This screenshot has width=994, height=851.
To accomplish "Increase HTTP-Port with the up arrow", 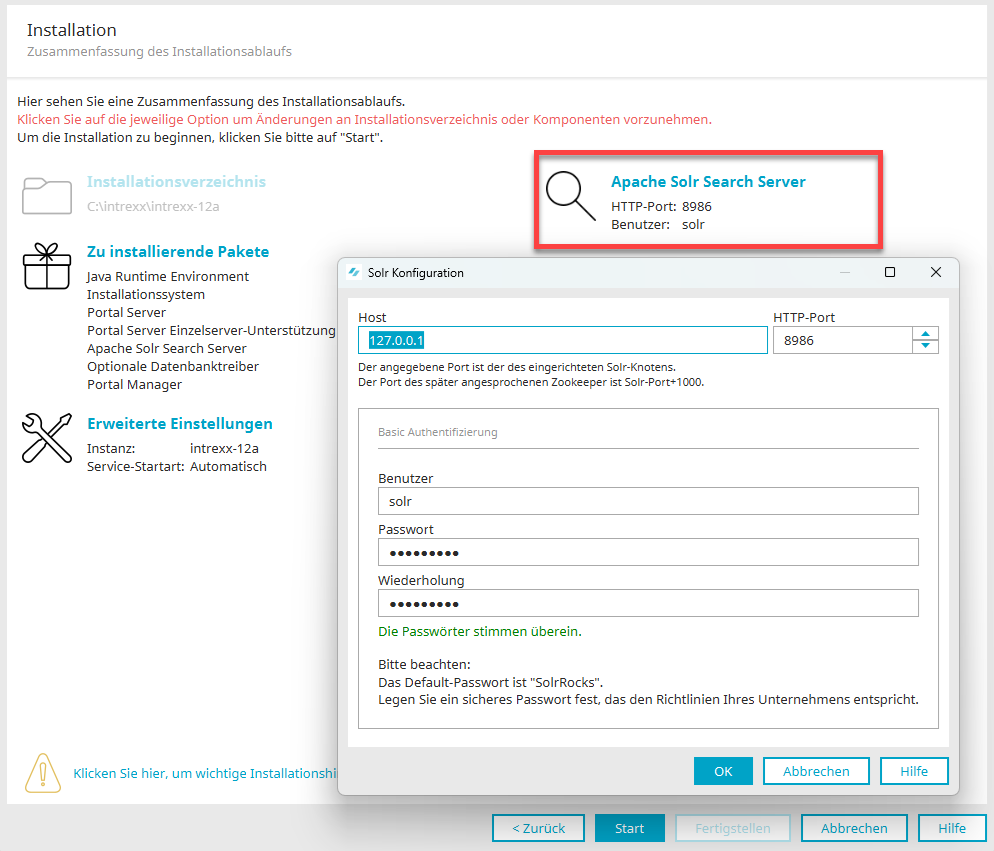I will click(926, 334).
